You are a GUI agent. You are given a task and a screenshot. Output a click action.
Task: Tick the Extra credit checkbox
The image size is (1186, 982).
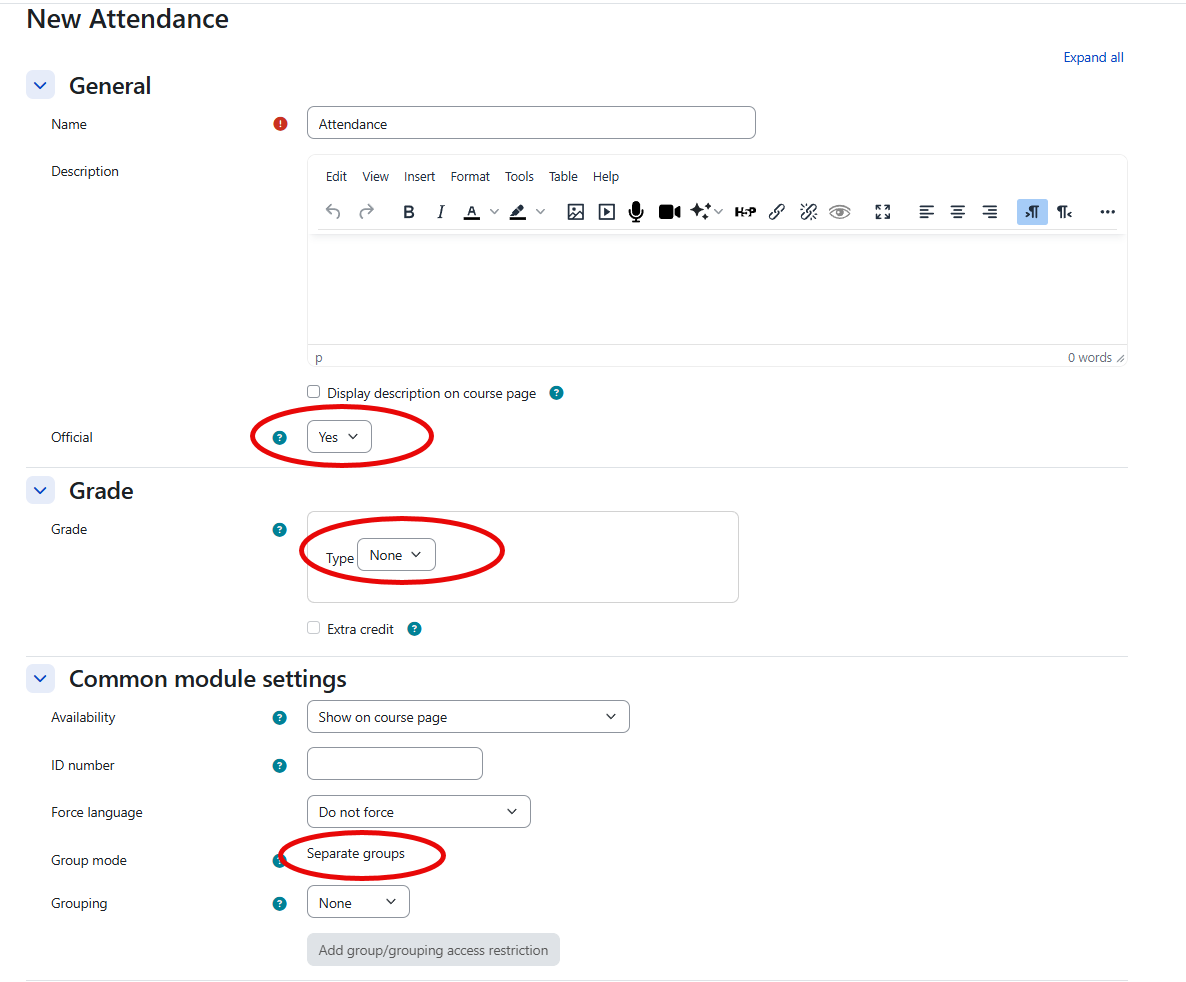click(x=313, y=628)
